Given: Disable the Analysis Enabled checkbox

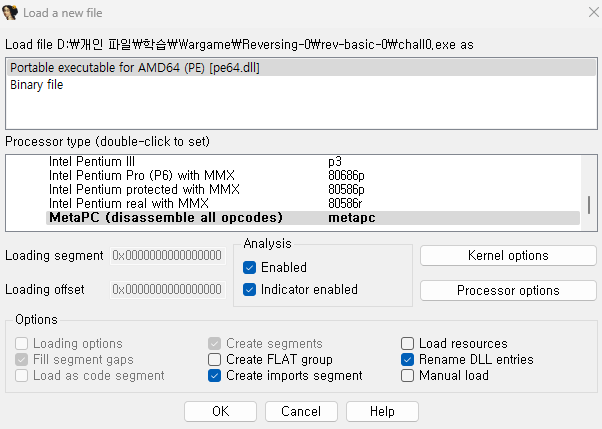Looking at the screenshot, I should pyautogui.click(x=250, y=268).
